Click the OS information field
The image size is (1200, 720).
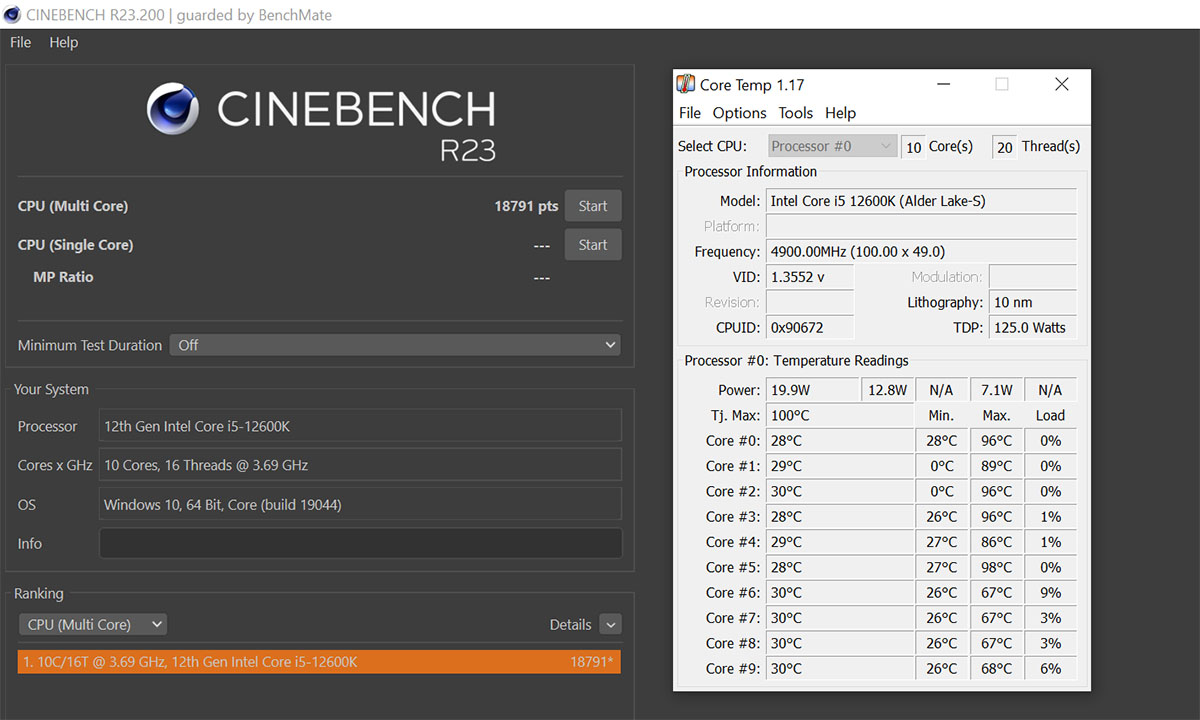(360, 504)
